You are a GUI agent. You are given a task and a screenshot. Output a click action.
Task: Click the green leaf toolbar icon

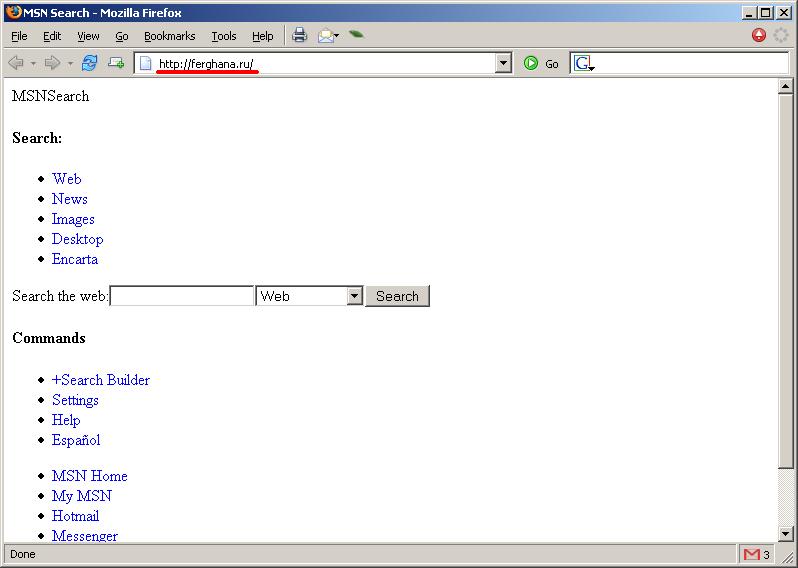pos(356,34)
